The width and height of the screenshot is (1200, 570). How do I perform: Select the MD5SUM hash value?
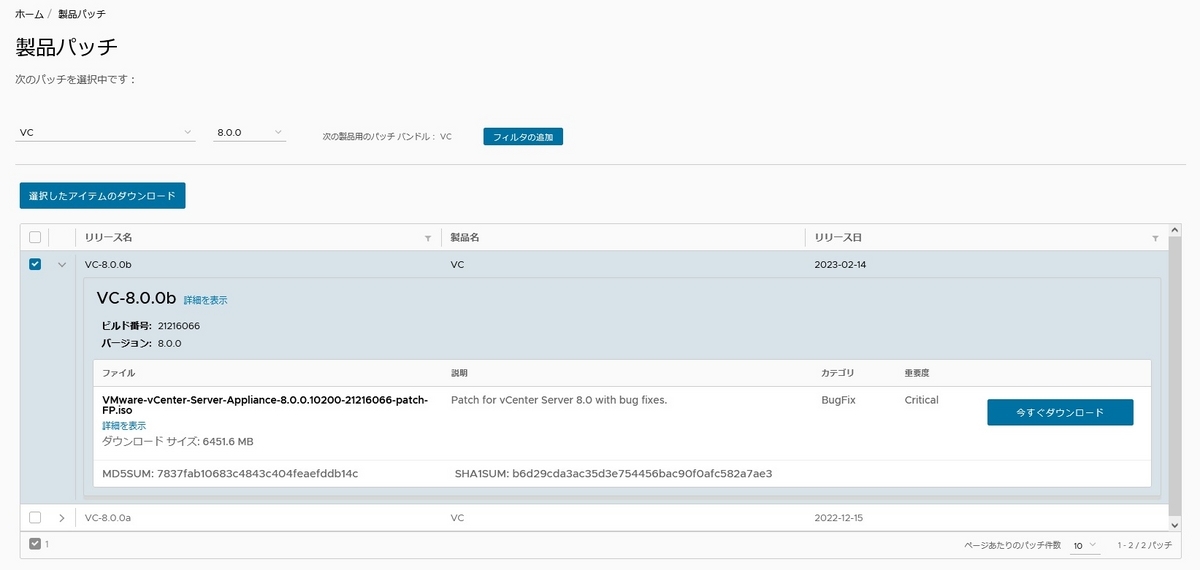[x=258, y=473]
